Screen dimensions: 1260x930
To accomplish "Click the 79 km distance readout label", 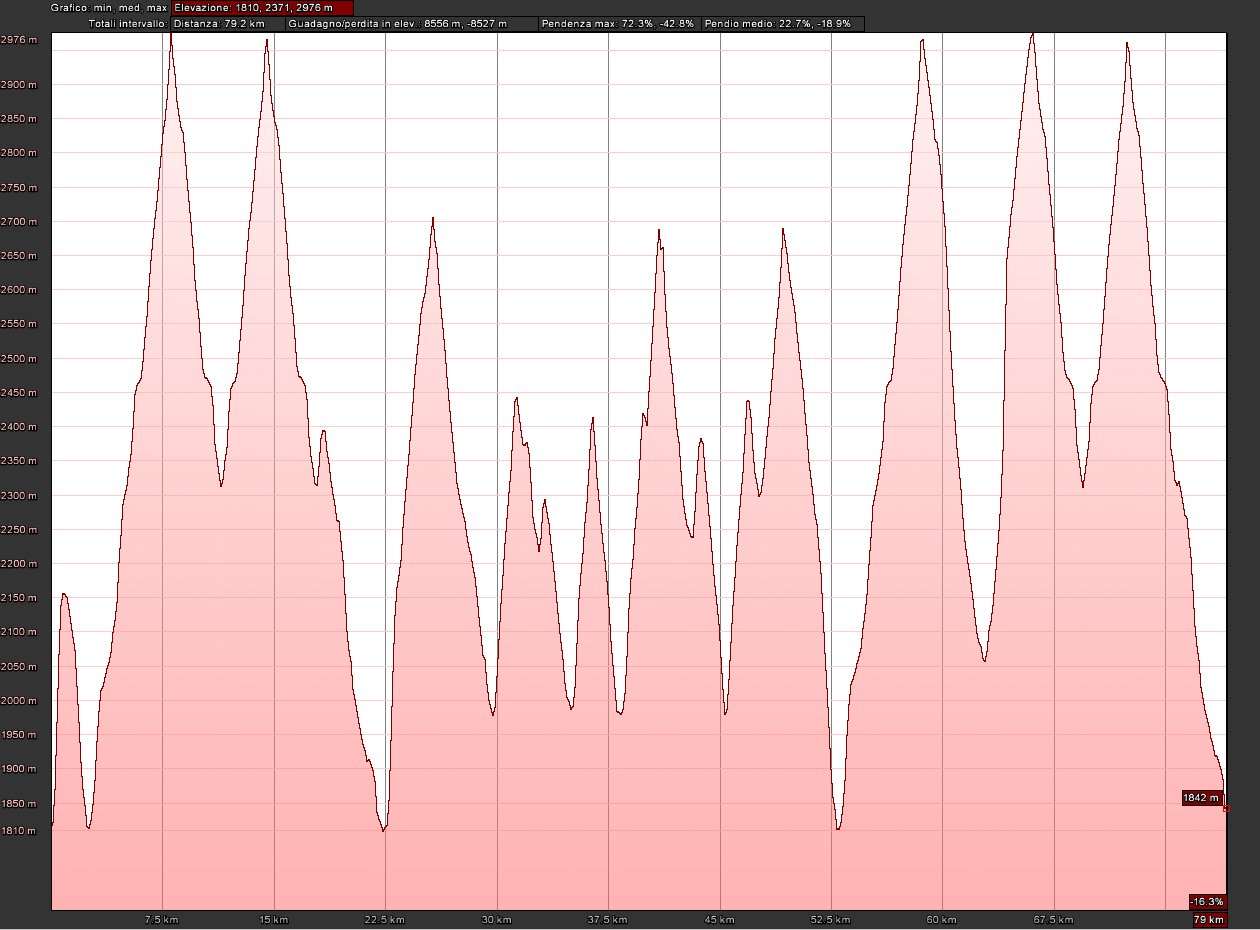I will point(1208,919).
